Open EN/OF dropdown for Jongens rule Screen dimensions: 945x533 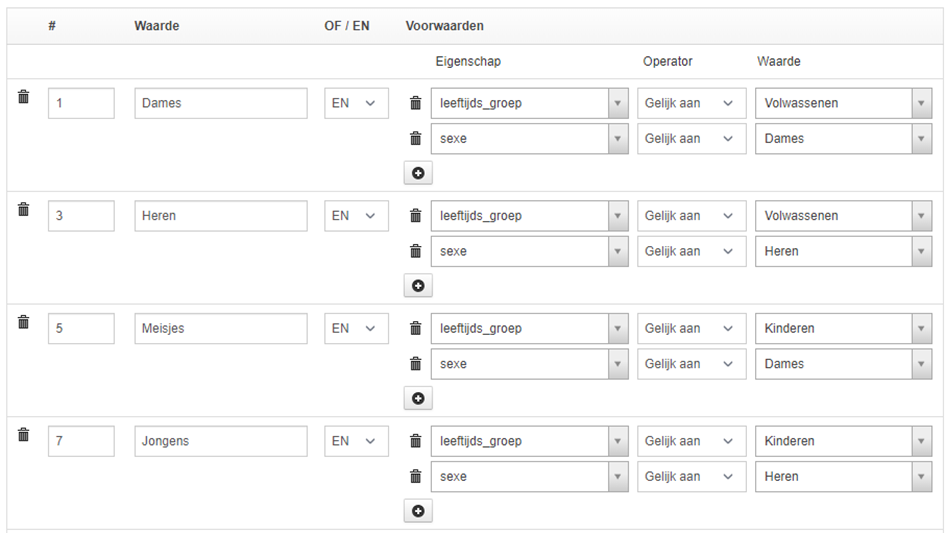click(x=356, y=441)
